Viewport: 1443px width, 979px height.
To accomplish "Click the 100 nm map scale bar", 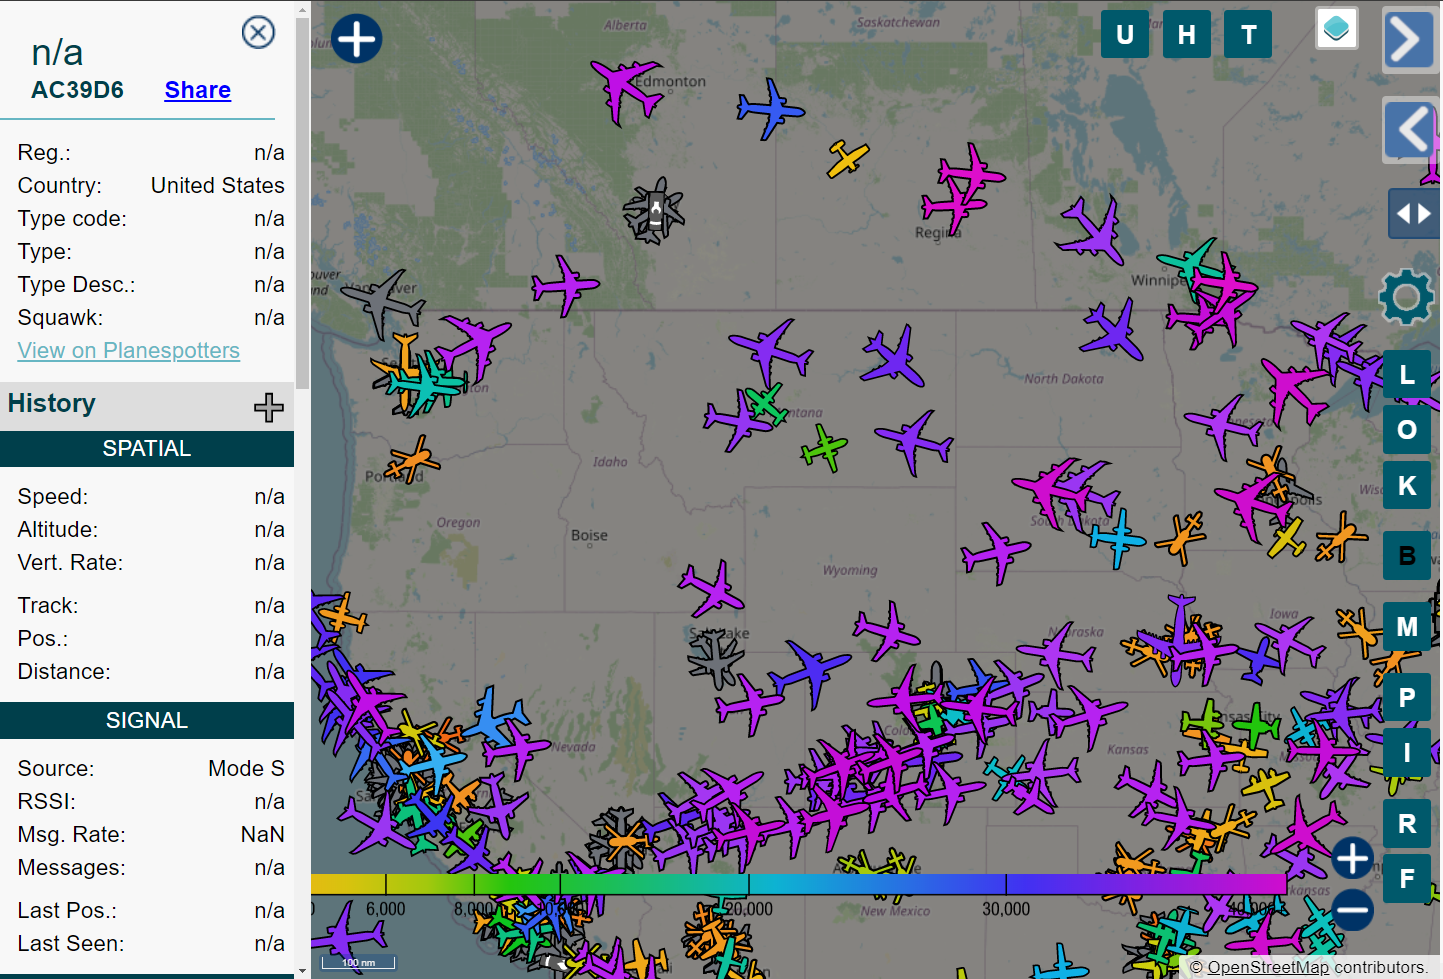I will [359, 962].
